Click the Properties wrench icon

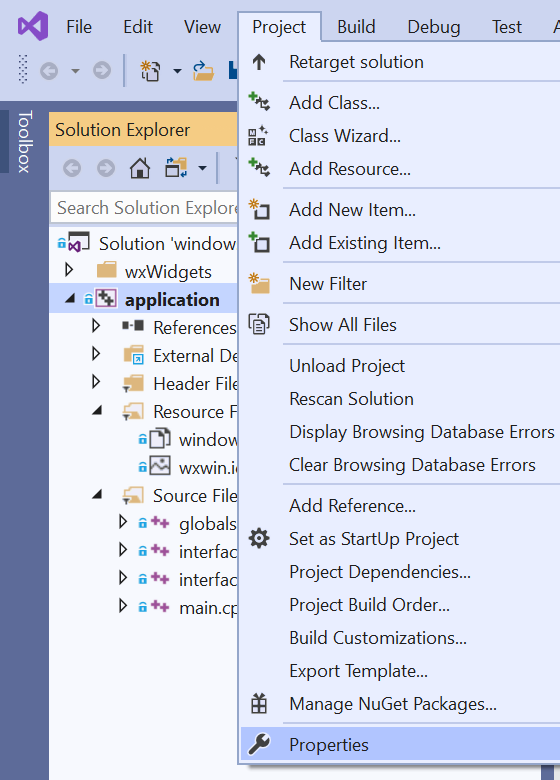tap(259, 744)
